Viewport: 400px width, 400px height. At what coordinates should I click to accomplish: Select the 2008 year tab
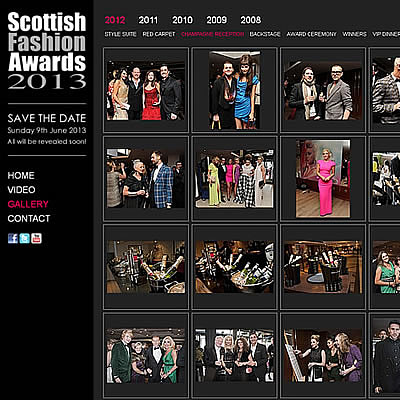click(250, 20)
